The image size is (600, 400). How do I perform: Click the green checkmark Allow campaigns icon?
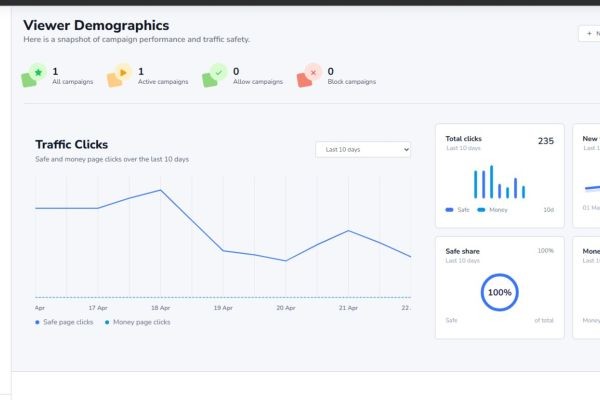pos(215,75)
